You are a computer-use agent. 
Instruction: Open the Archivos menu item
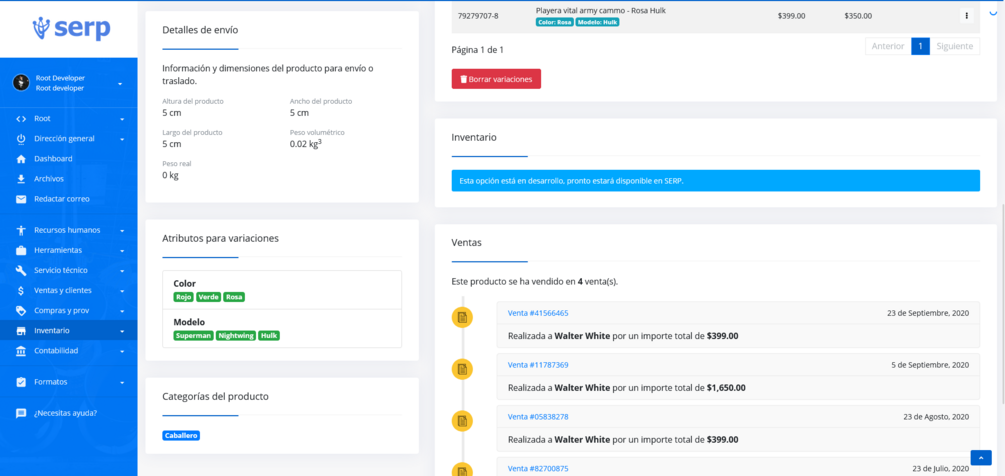pos(69,179)
